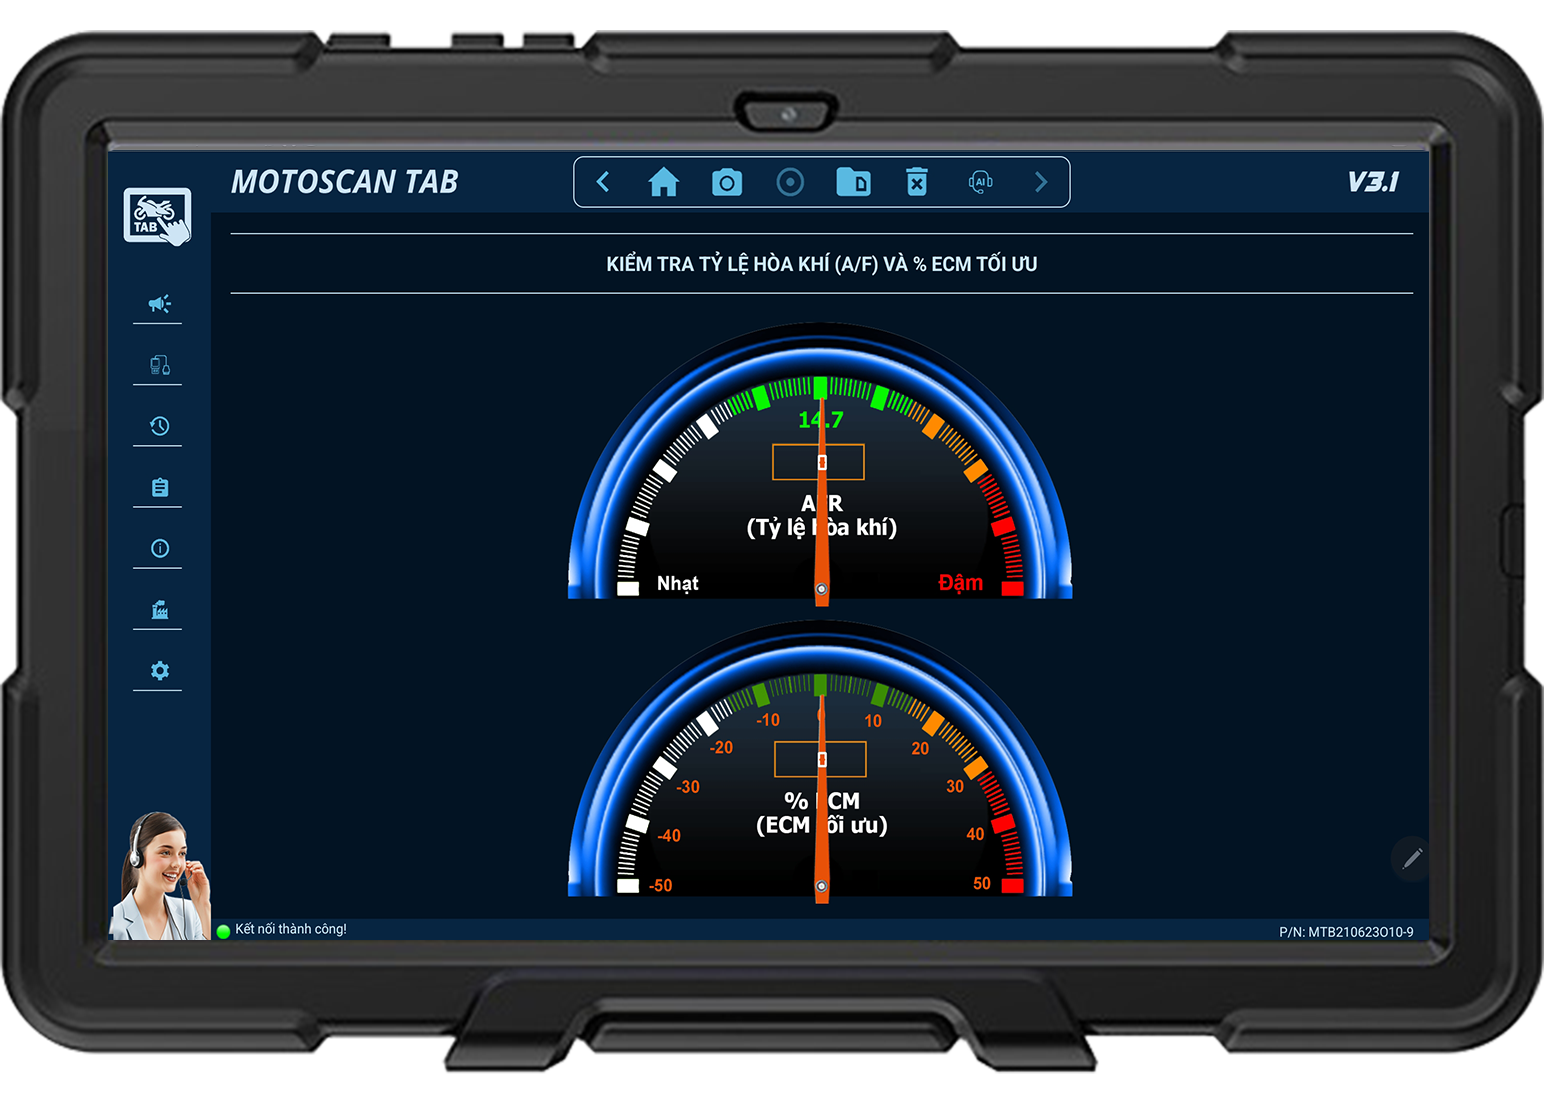Click the "KIỂM TRA TỶ LỆ HÒA KHÍ" heading

pyautogui.click(x=822, y=264)
